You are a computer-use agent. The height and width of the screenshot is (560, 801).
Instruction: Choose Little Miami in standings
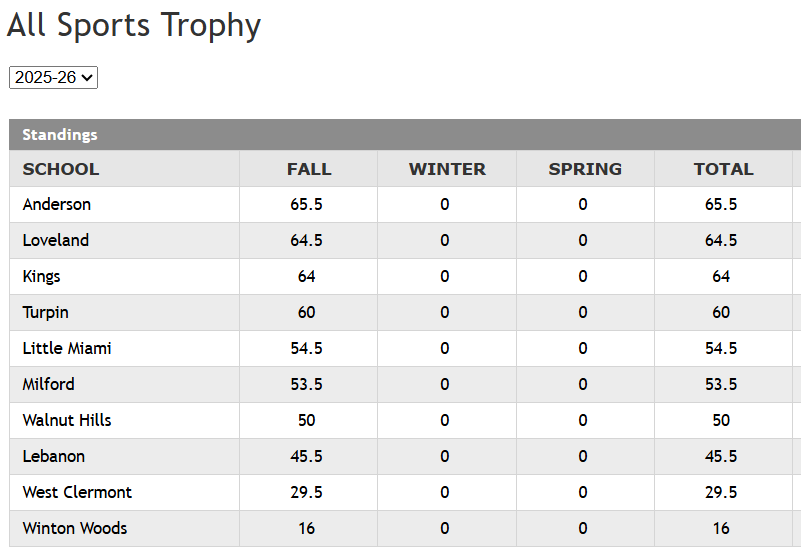(x=67, y=348)
